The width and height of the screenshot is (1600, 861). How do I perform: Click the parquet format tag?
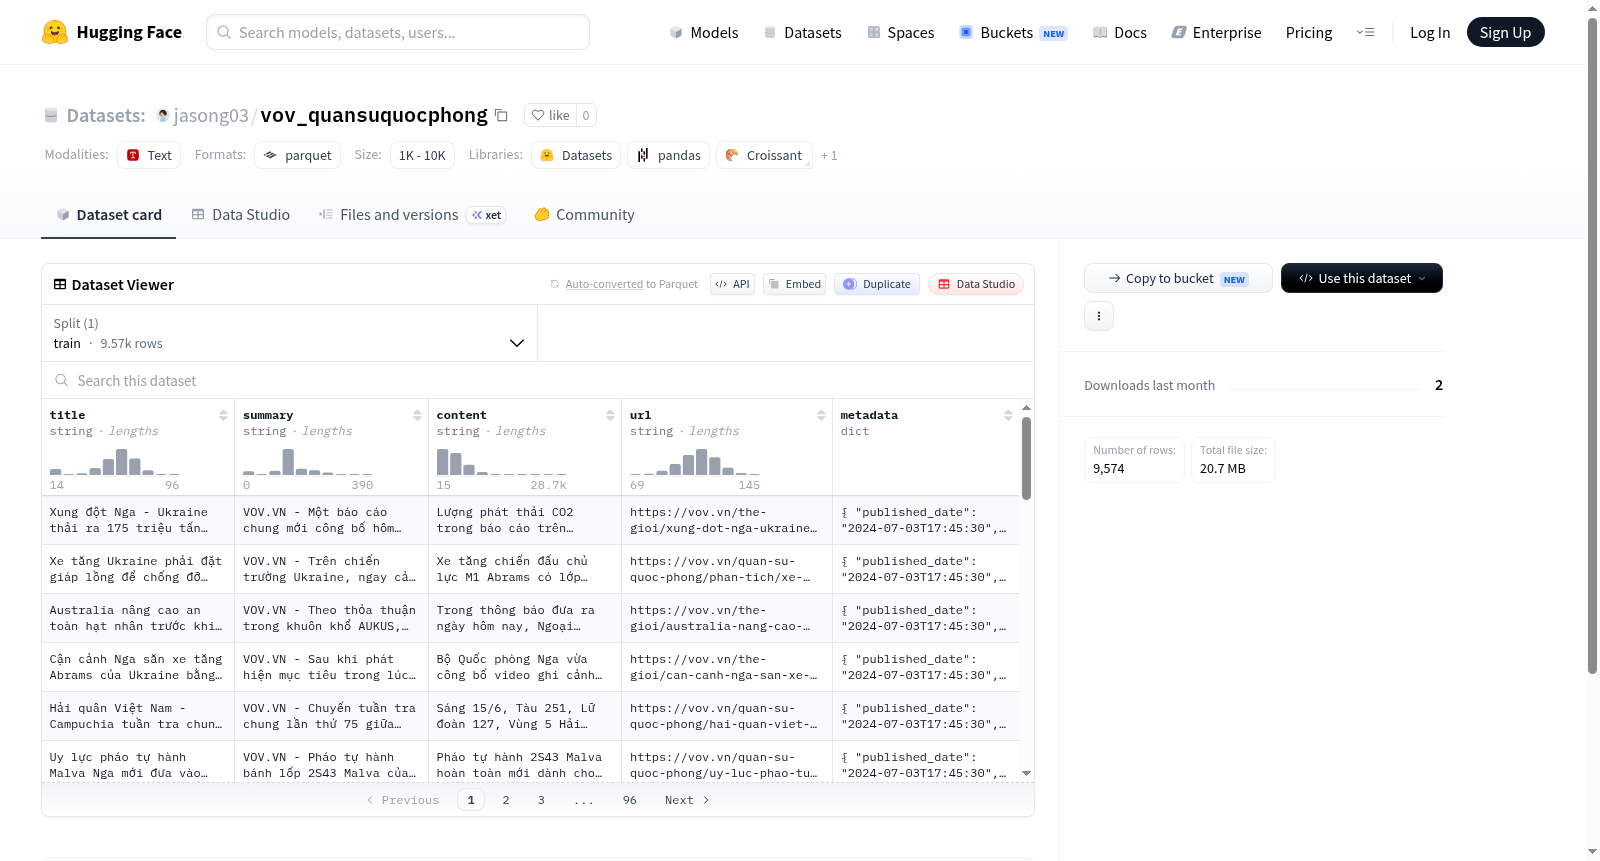[x=297, y=155]
